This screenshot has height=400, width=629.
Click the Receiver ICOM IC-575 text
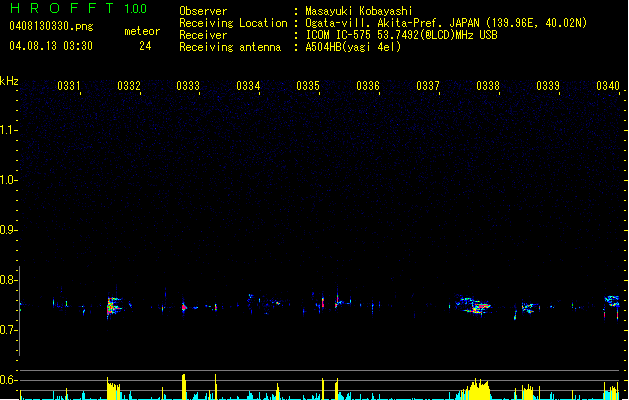(402, 35)
